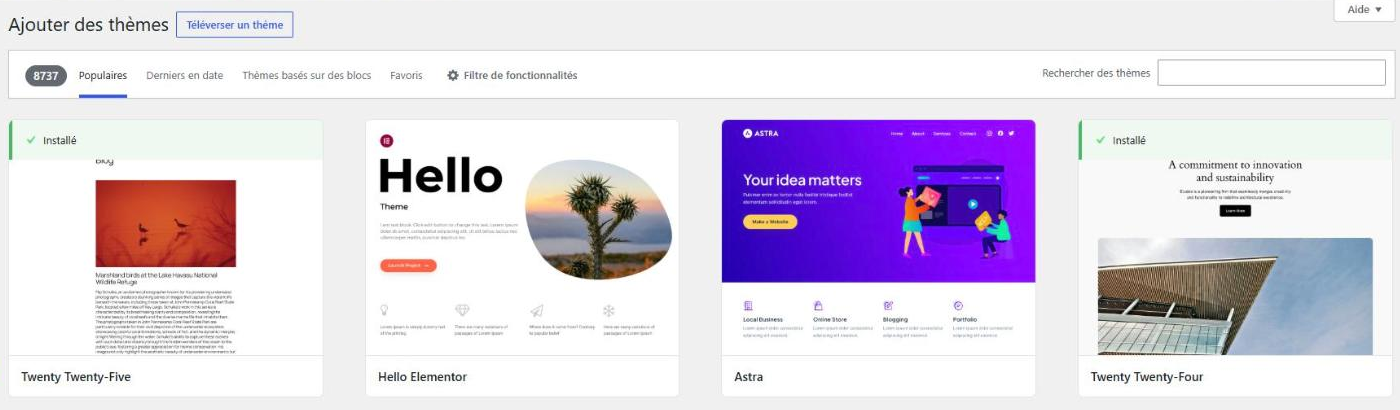Image resolution: width=1400 pixels, height=410 pixels.
Task: Click the diamond icon in Hello preview
Action: pos(462,310)
